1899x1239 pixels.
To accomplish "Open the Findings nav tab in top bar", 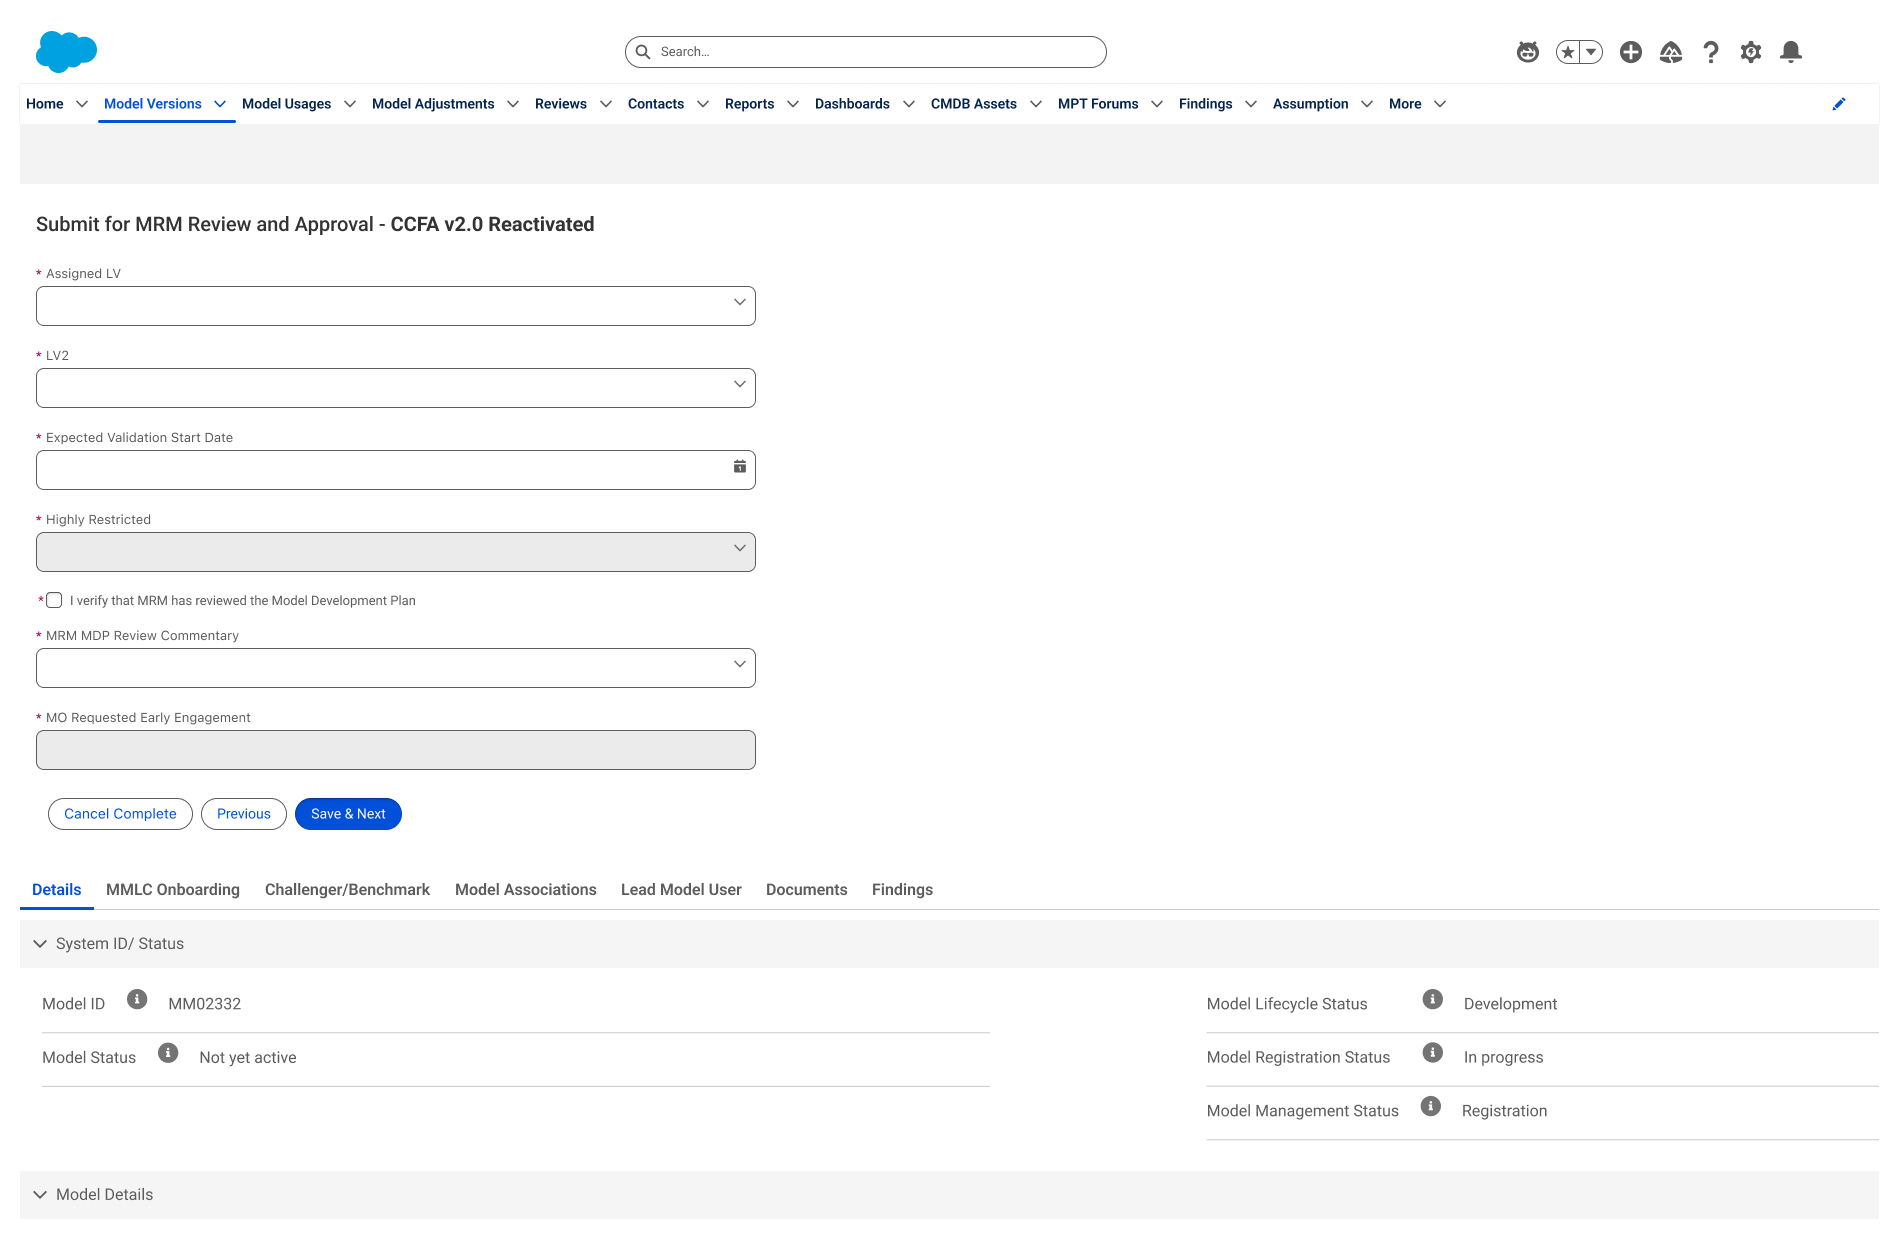I will coord(1206,104).
